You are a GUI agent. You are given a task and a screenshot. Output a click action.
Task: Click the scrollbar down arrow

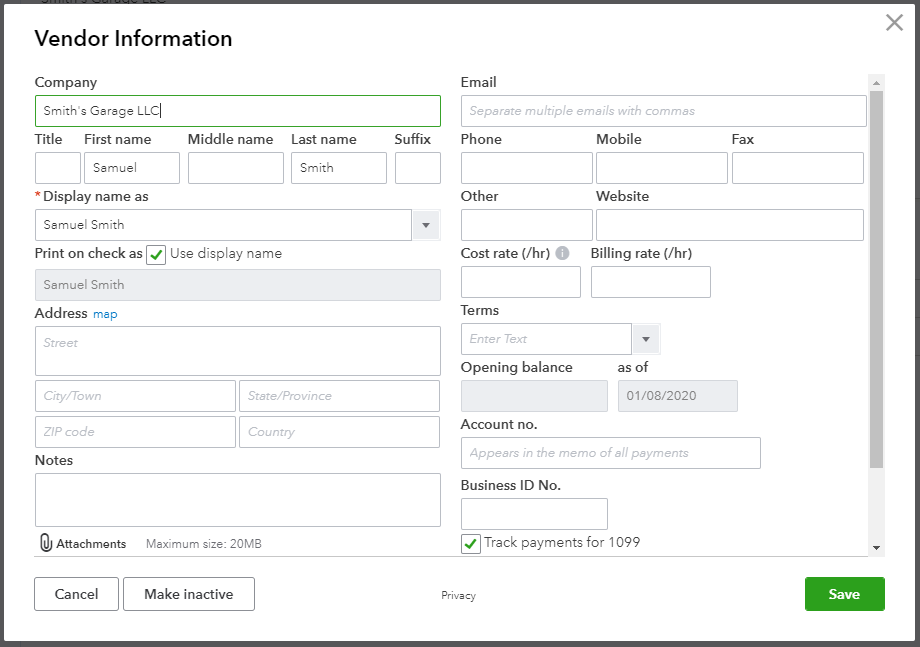(x=876, y=548)
